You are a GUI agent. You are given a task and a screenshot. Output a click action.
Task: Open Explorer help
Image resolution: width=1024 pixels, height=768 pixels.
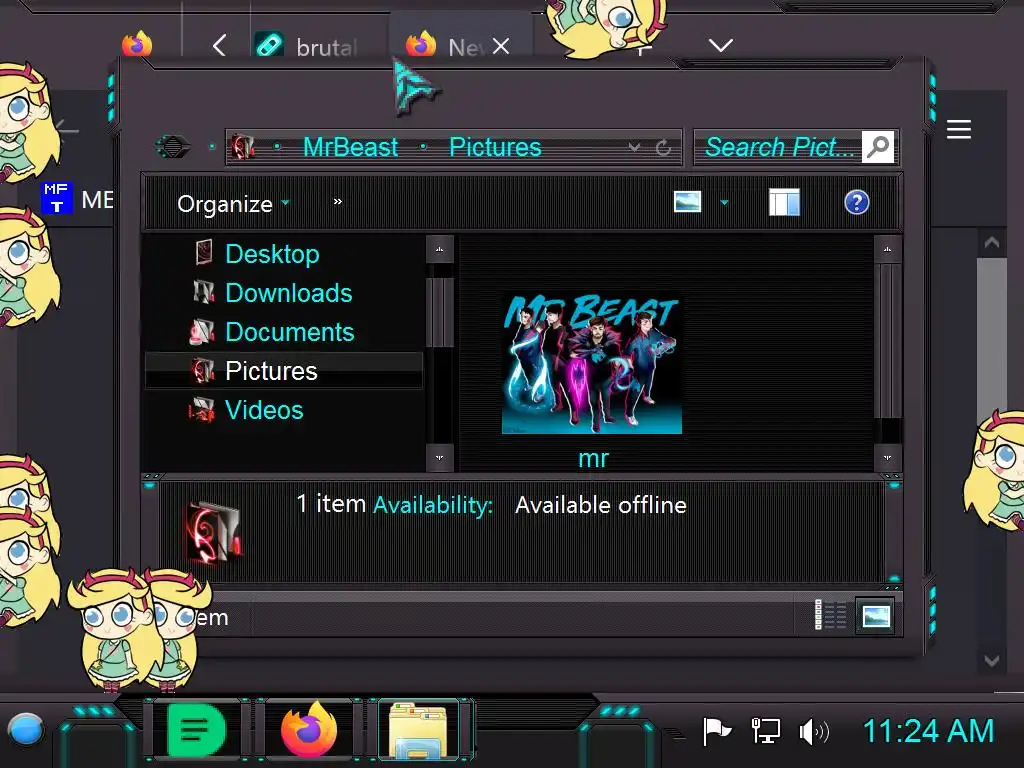pyautogui.click(x=856, y=202)
